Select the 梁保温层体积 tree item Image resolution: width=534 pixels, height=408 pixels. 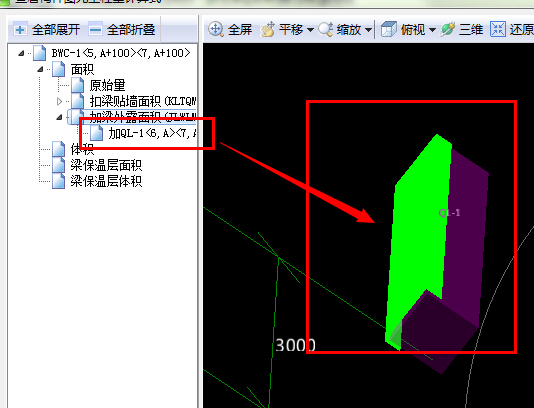click(106, 181)
